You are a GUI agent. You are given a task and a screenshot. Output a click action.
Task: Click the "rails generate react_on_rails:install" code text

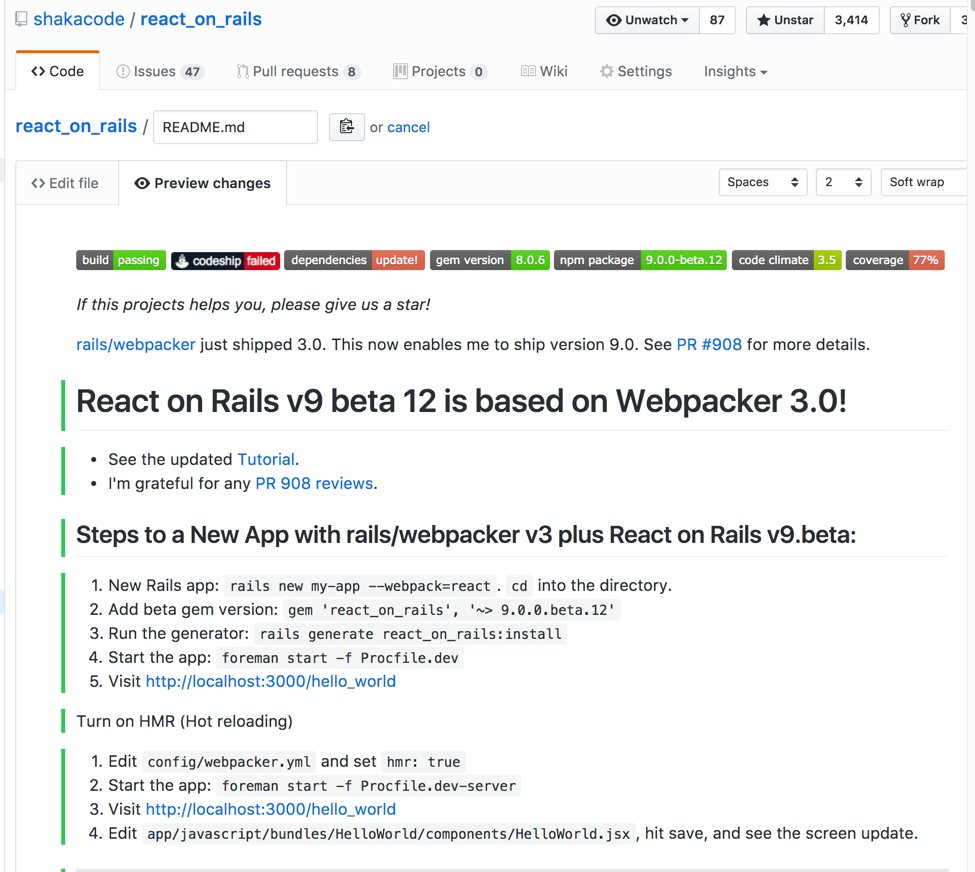coord(410,634)
